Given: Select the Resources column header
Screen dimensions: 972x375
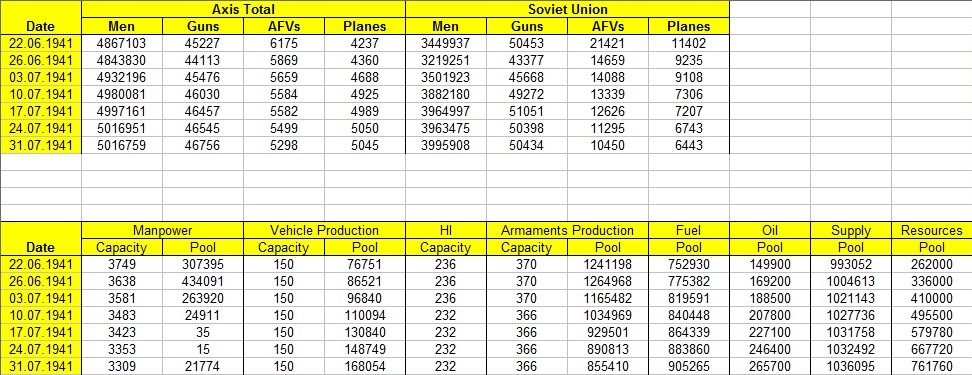Looking at the screenshot, I should (932, 231).
